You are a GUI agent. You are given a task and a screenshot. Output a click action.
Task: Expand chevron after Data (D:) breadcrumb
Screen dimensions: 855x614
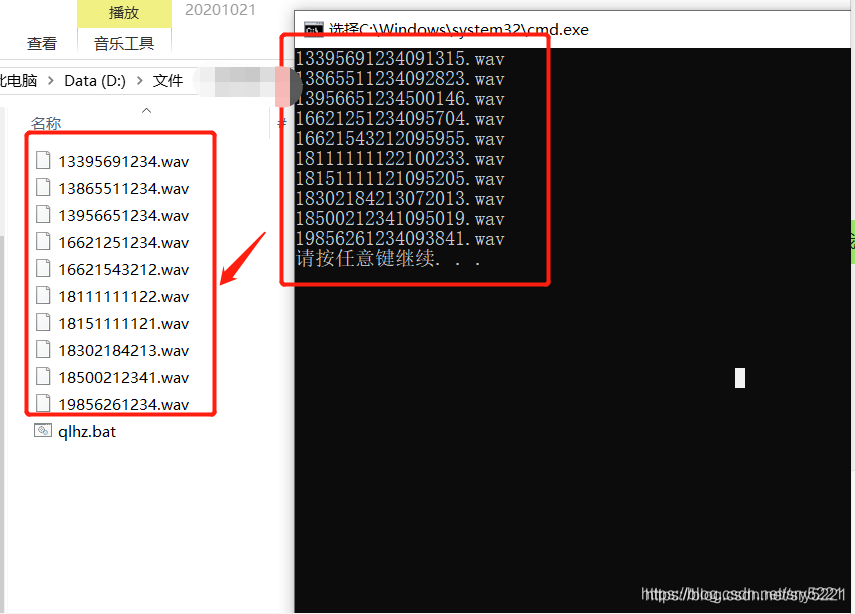[140, 81]
